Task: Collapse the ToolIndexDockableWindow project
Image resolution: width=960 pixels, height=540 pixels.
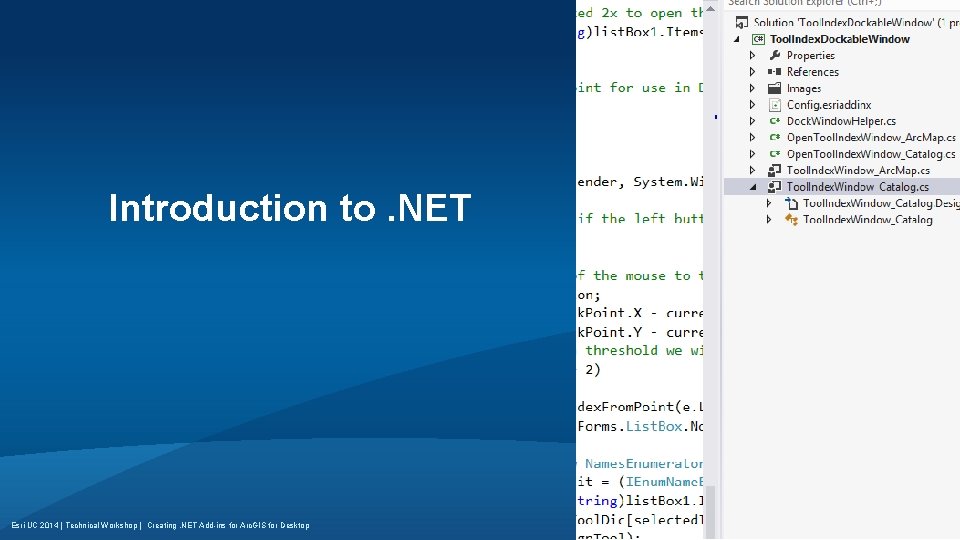Action: 737,39
